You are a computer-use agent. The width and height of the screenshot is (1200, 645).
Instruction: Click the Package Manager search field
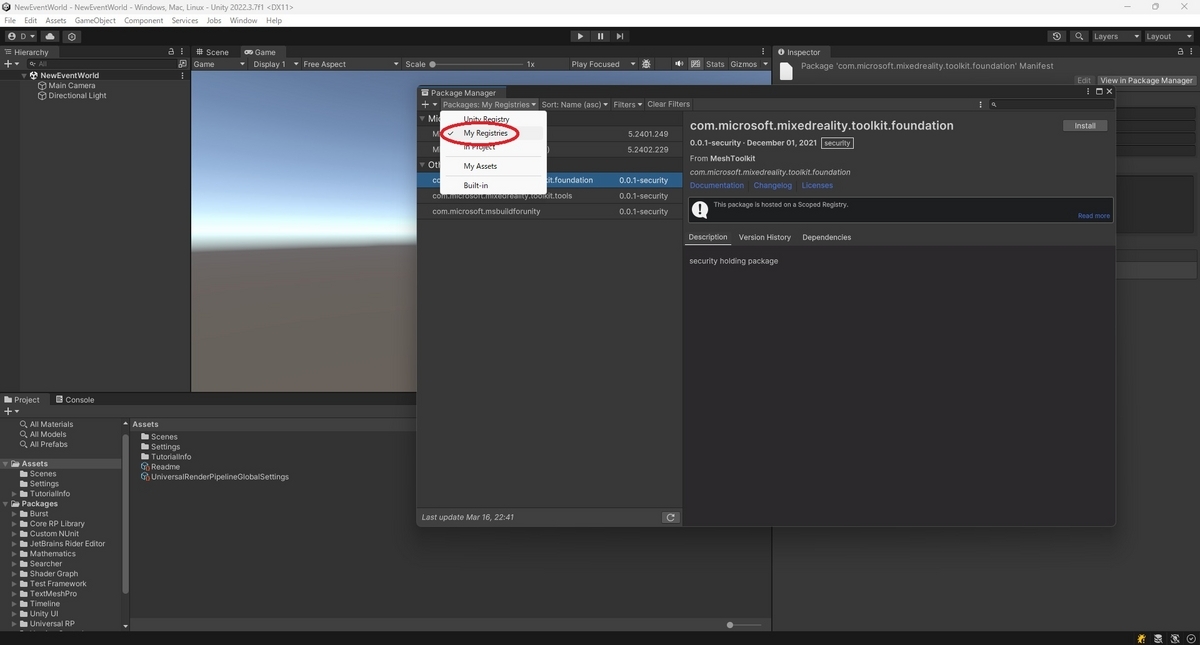[x=1050, y=104]
